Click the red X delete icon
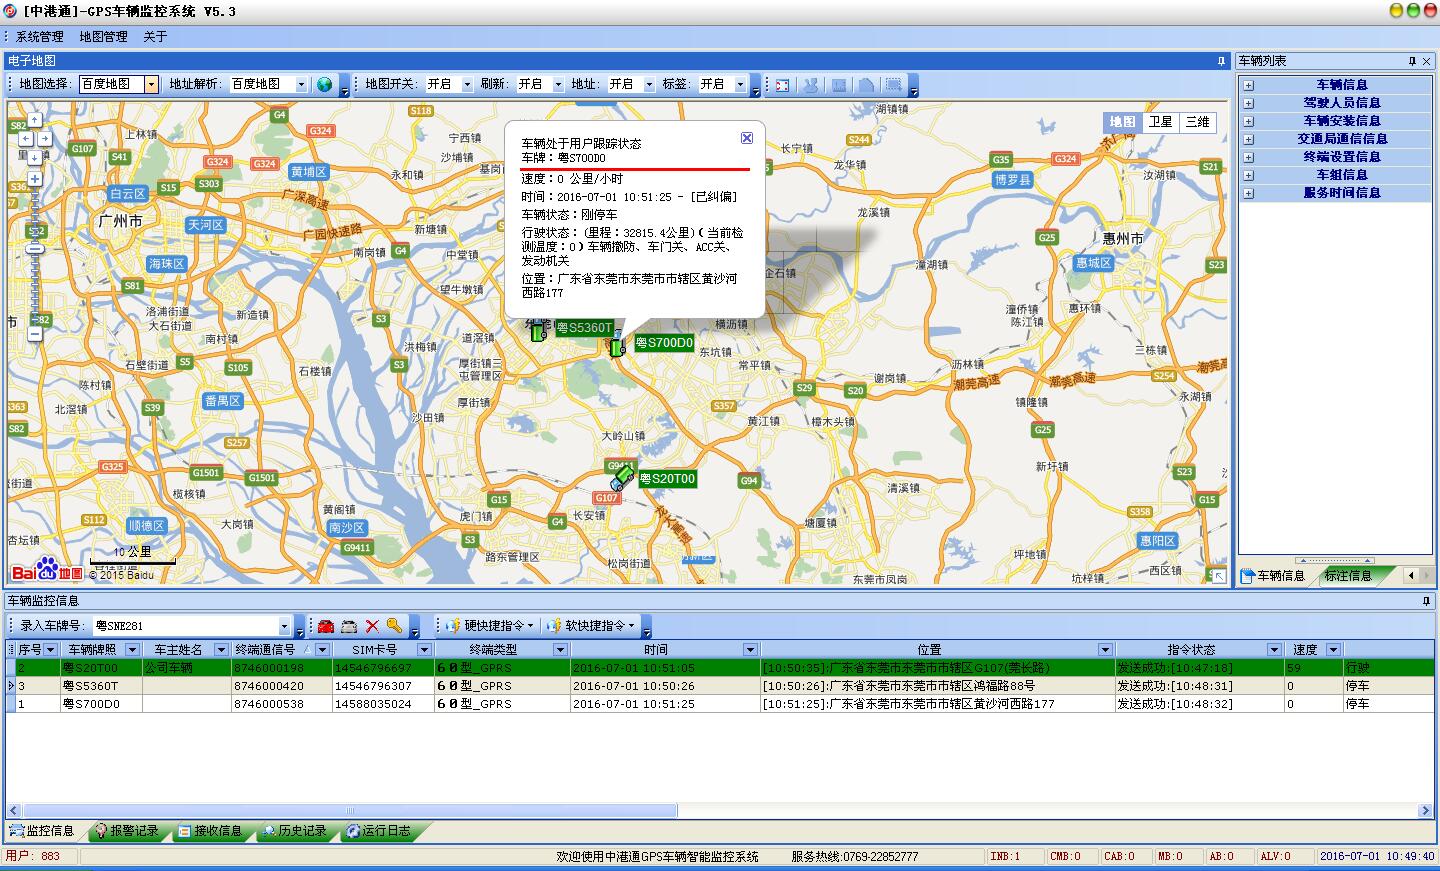Viewport: 1440px width, 871px height. [372, 626]
